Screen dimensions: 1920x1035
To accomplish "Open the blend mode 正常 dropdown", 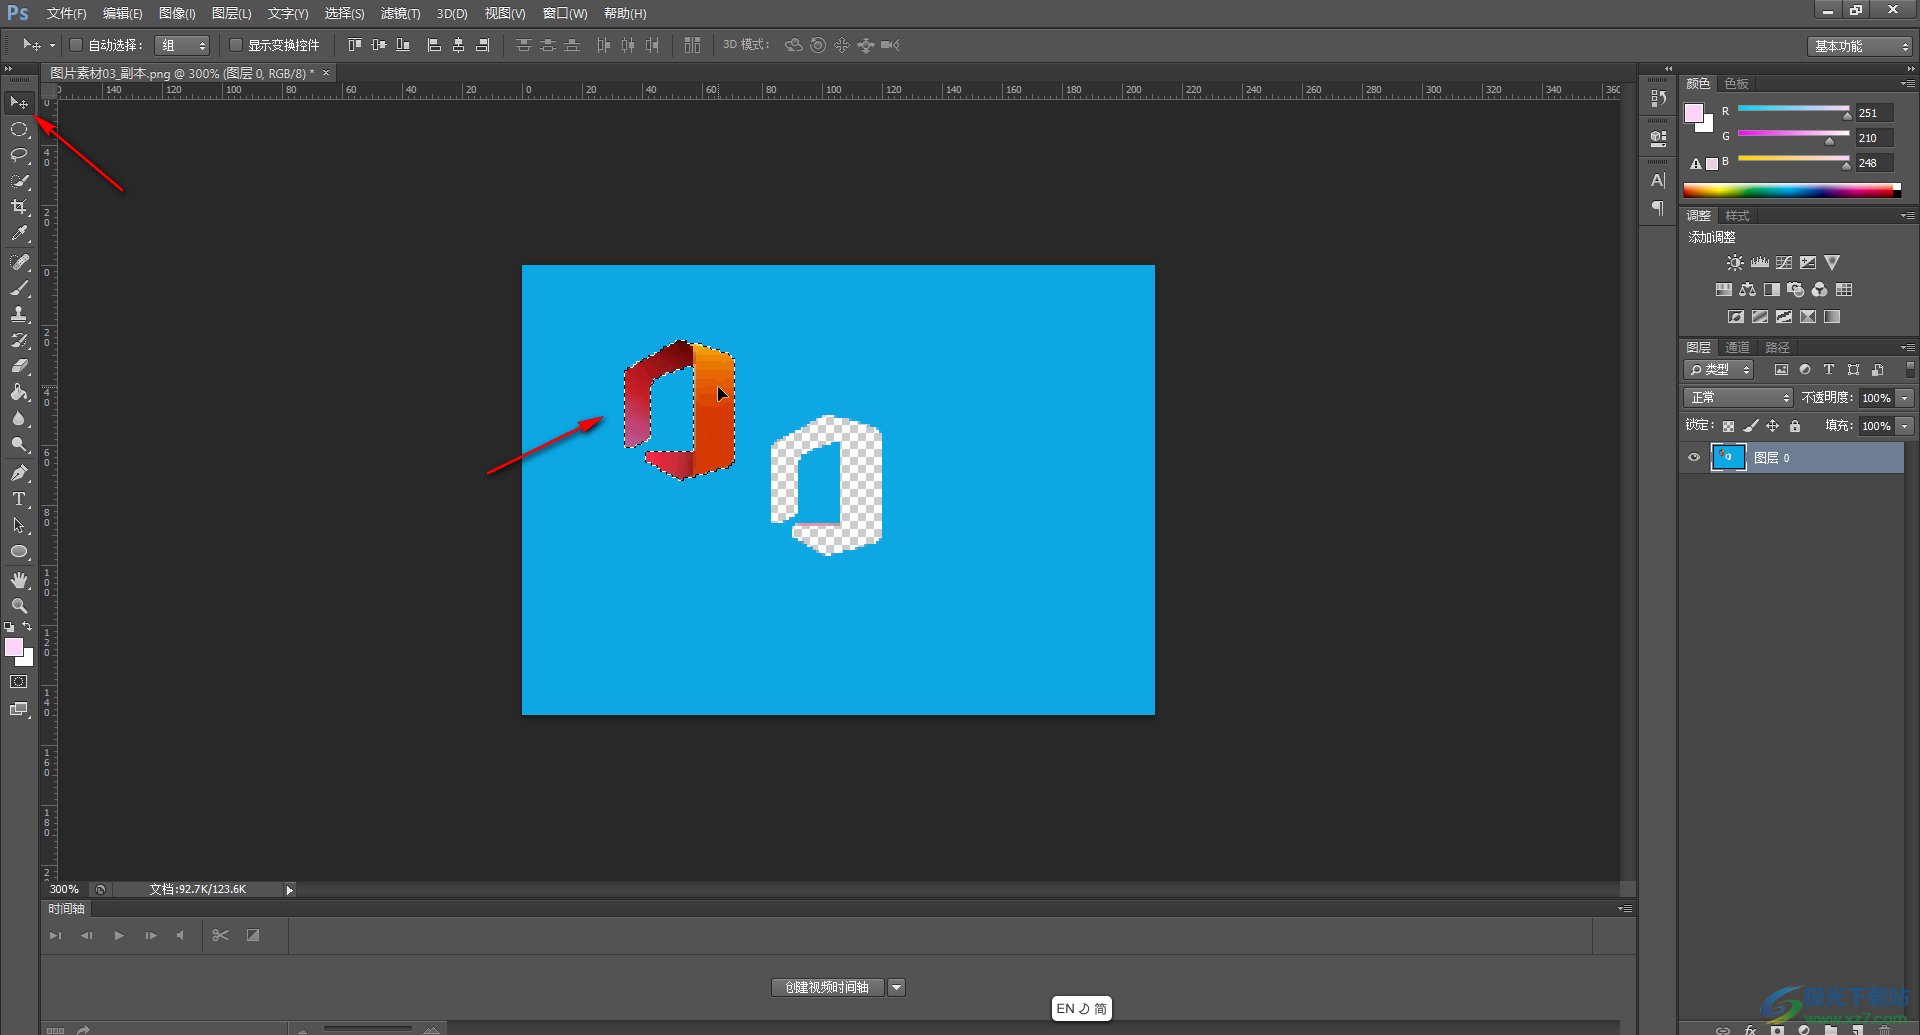I will (x=1739, y=398).
